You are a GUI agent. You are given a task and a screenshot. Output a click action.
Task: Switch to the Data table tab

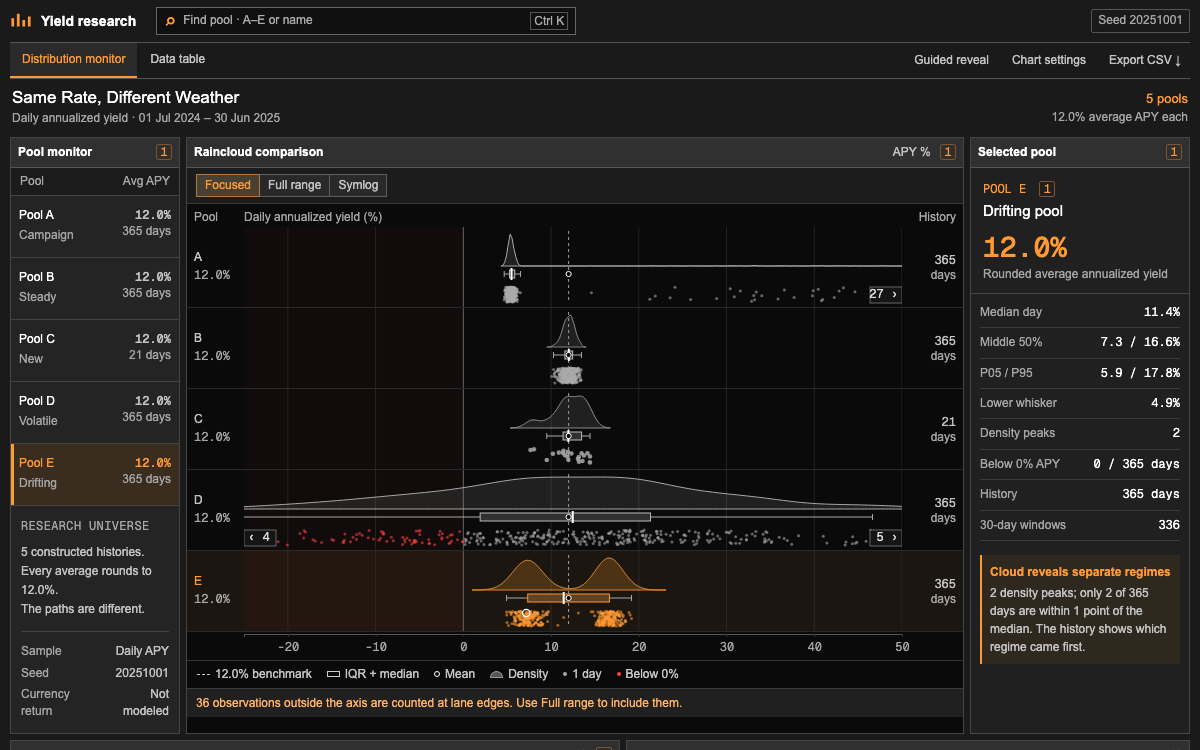coord(178,60)
